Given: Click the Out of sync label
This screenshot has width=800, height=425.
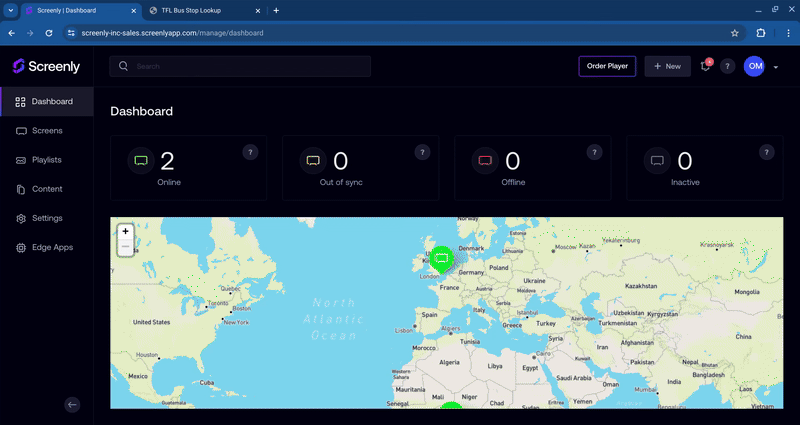Looking at the screenshot, I should pyautogui.click(x=341, y=182).
